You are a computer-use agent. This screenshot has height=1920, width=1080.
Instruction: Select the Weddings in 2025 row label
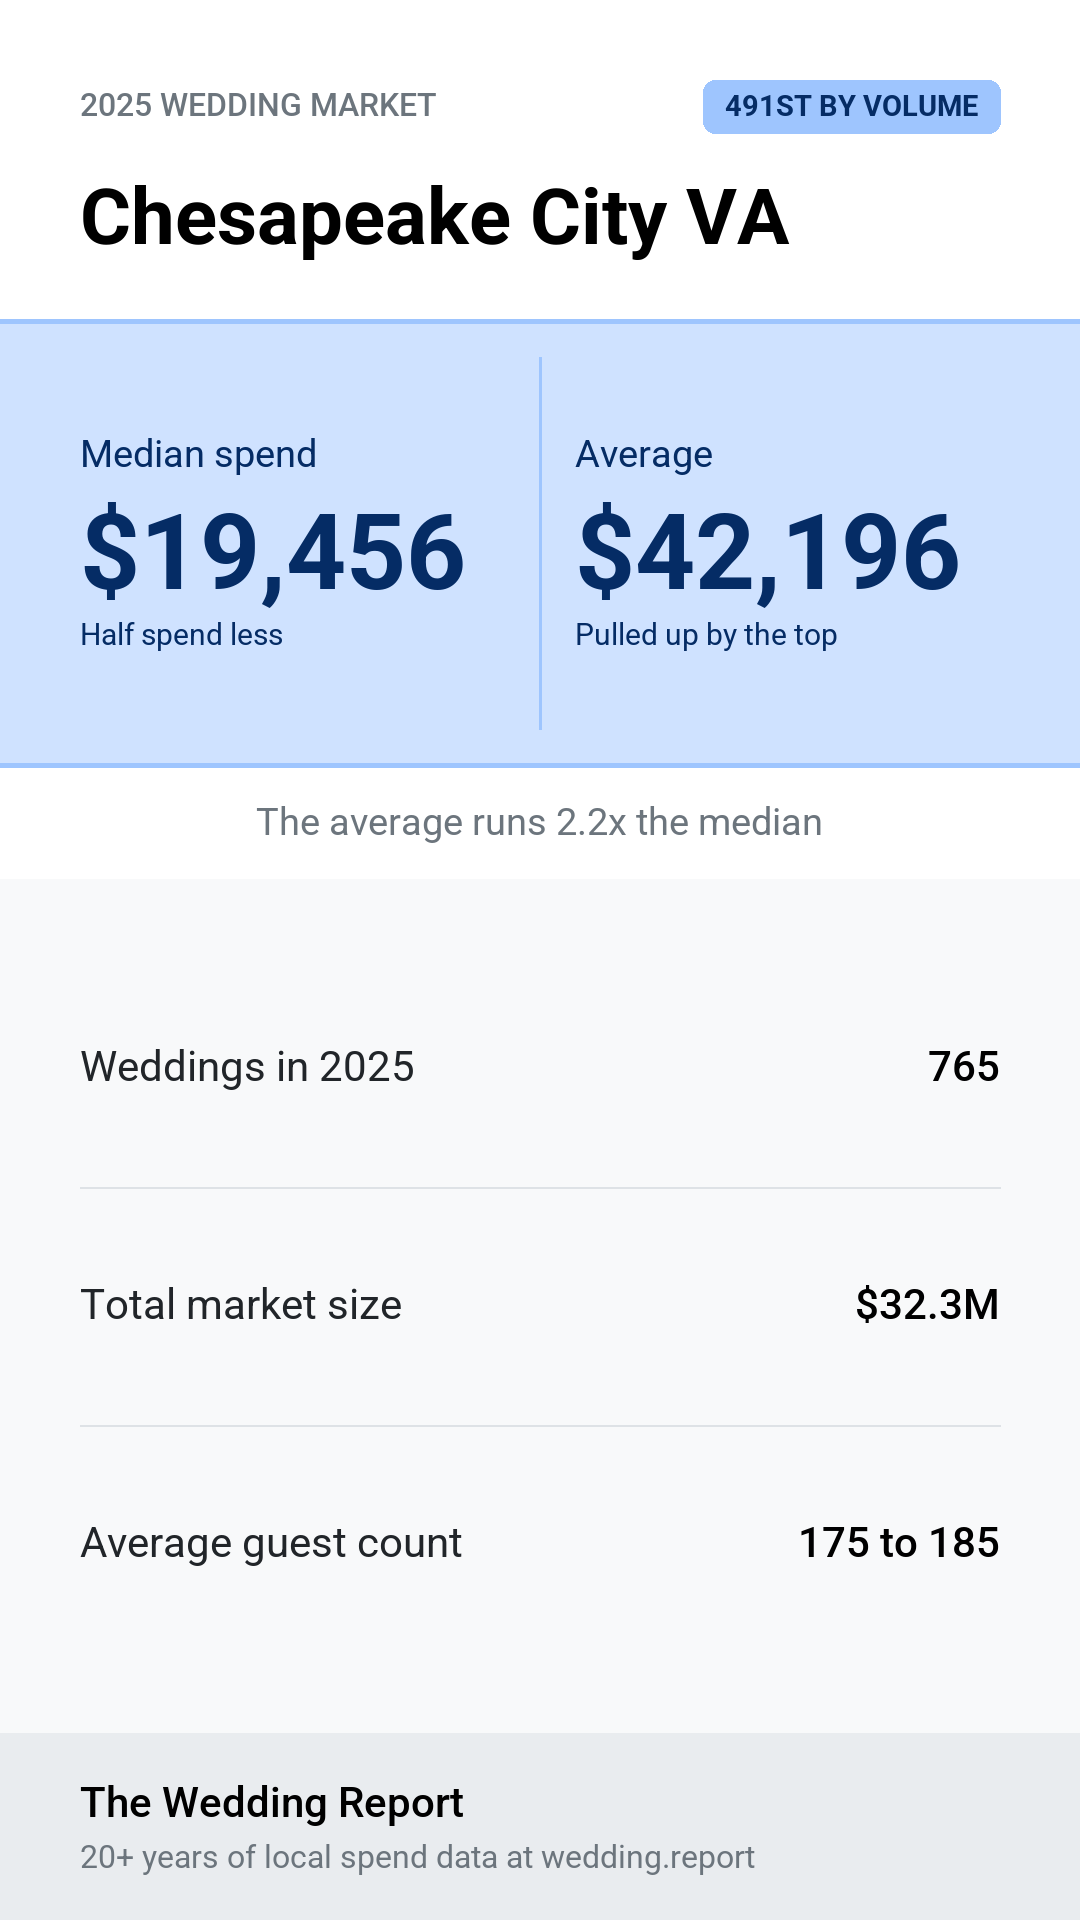point(247,1067)
